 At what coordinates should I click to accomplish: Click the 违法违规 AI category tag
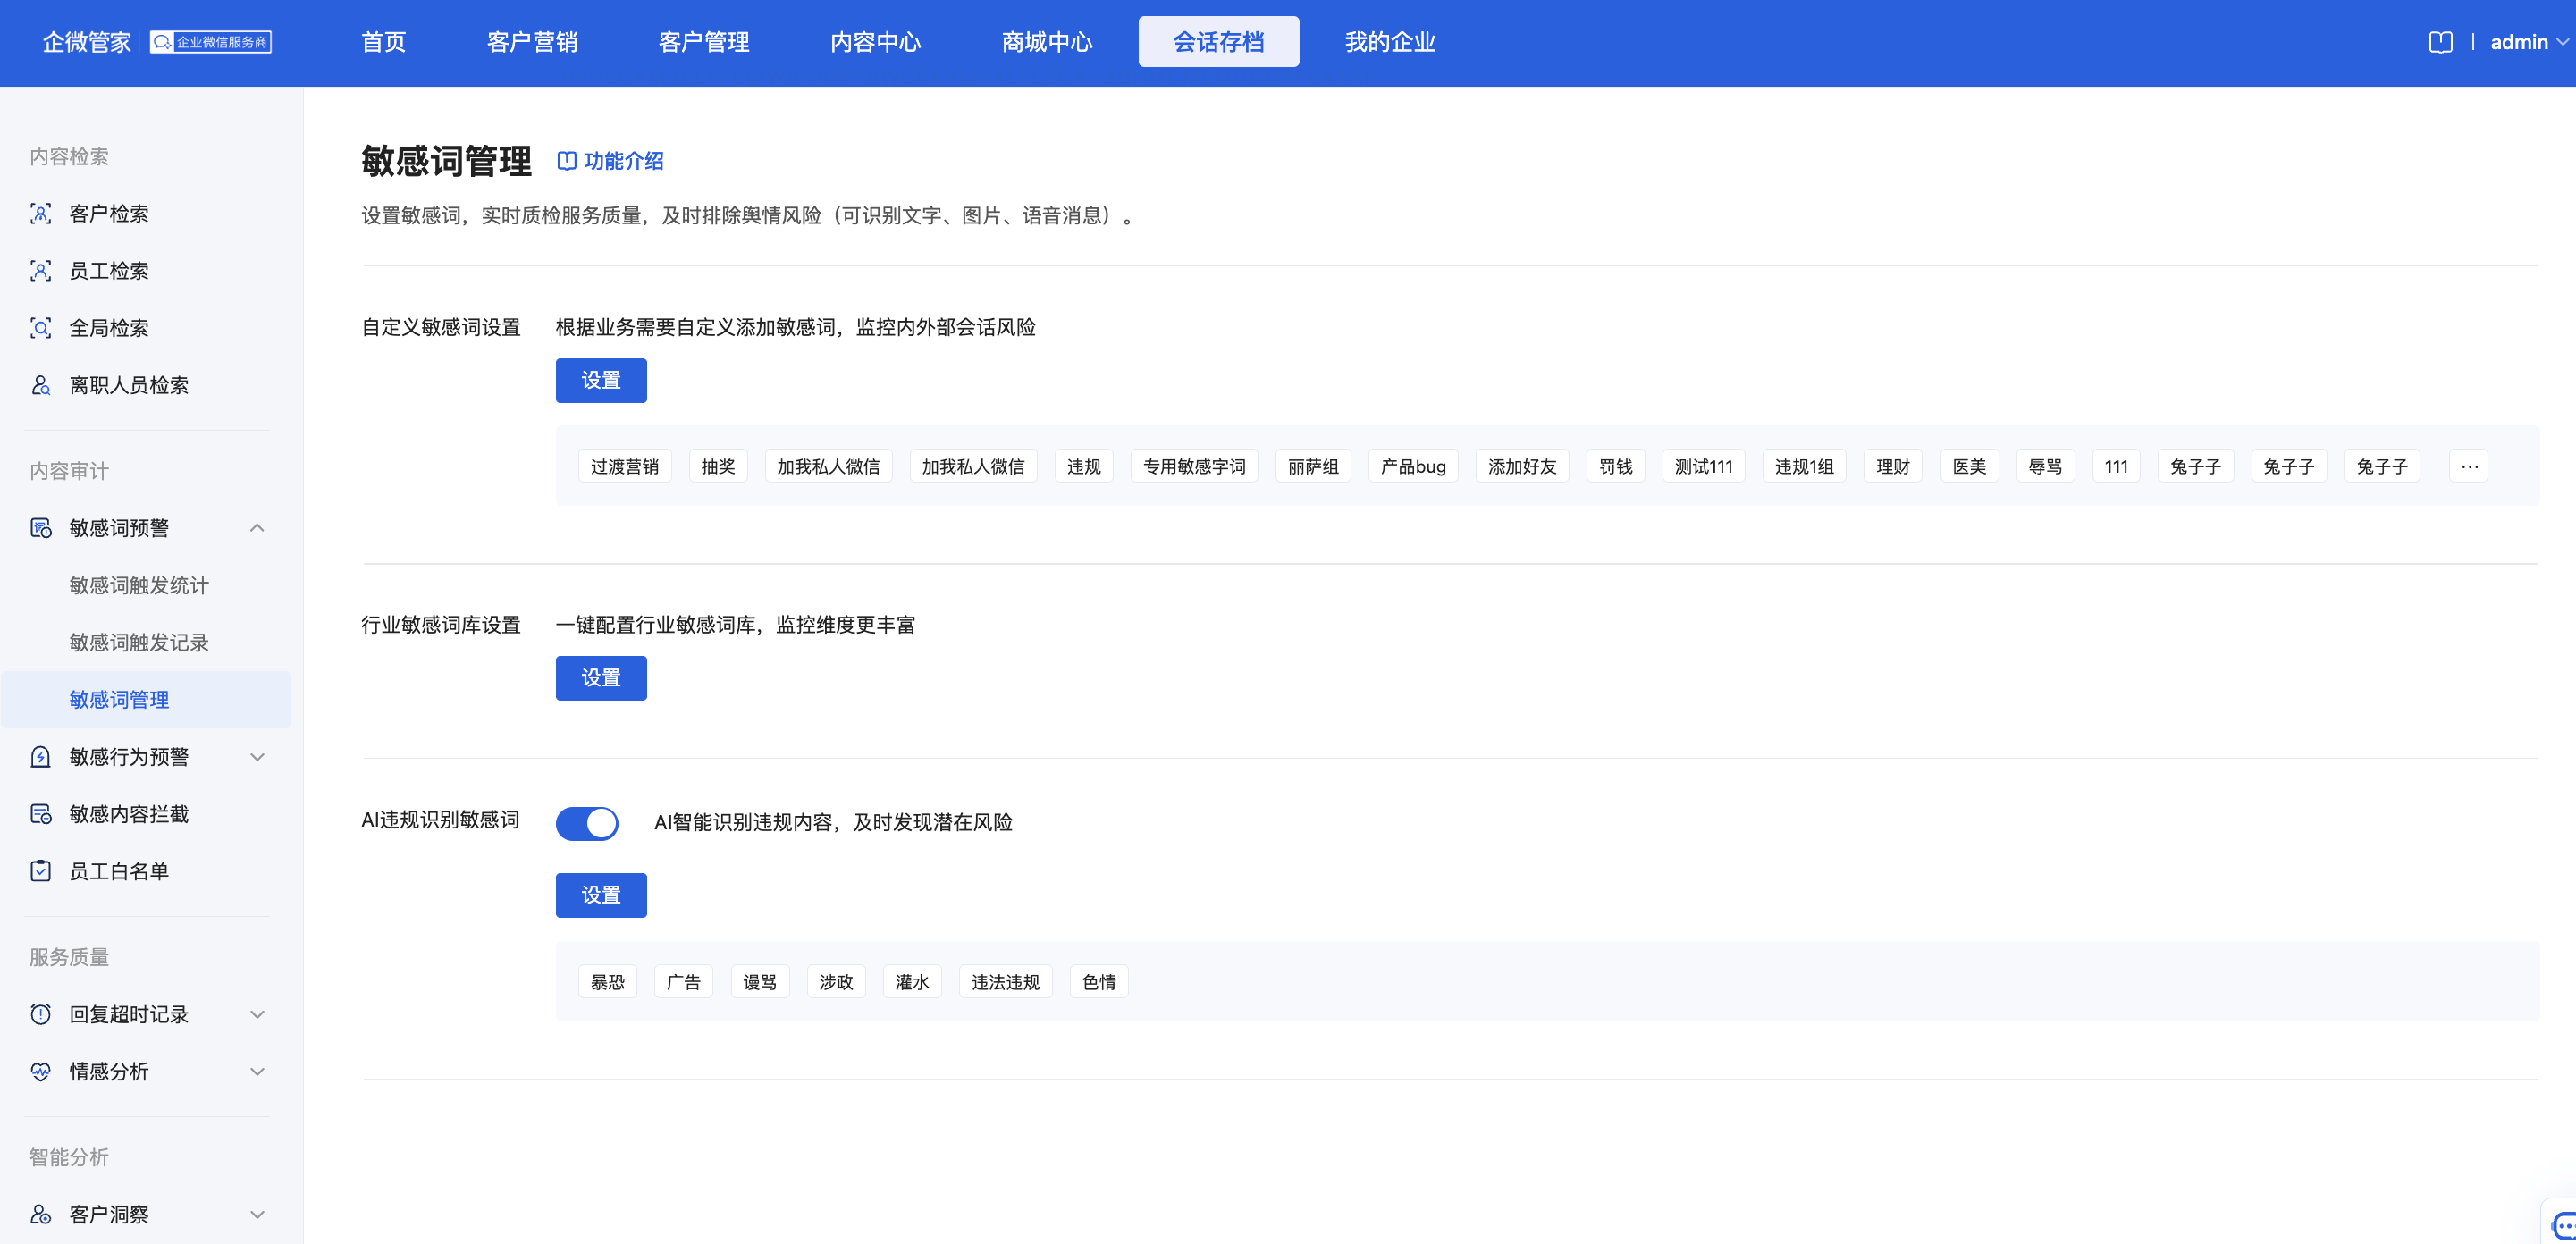point(1005,982)
